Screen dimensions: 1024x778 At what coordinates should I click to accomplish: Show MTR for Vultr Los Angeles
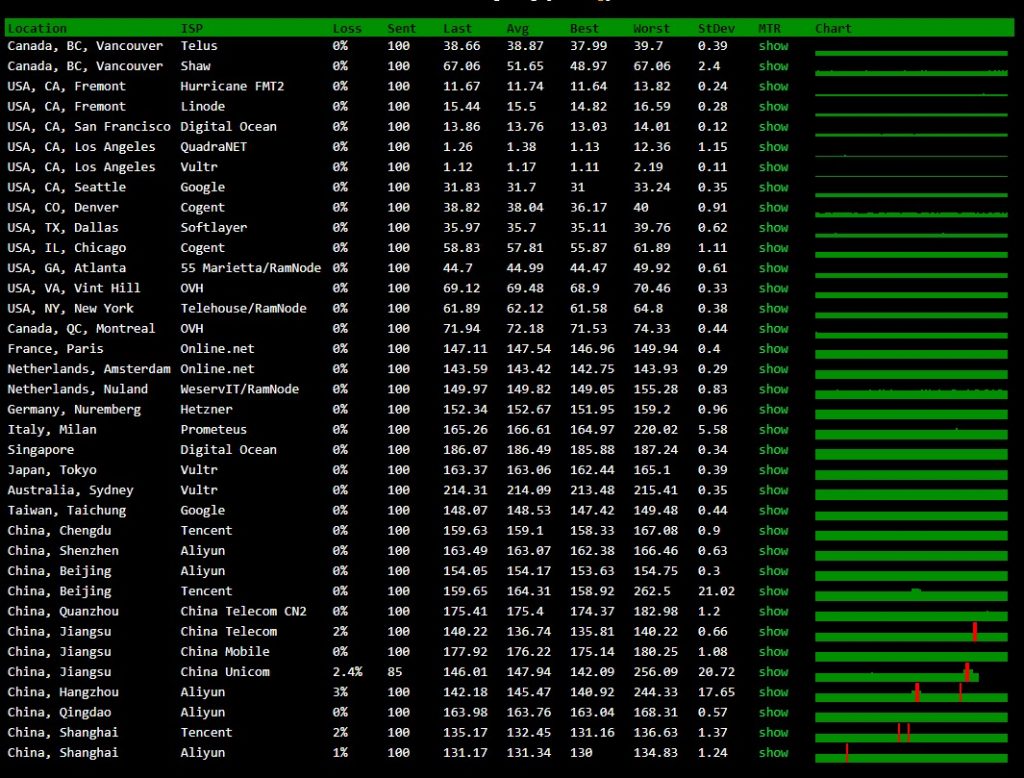coord(773,167)
